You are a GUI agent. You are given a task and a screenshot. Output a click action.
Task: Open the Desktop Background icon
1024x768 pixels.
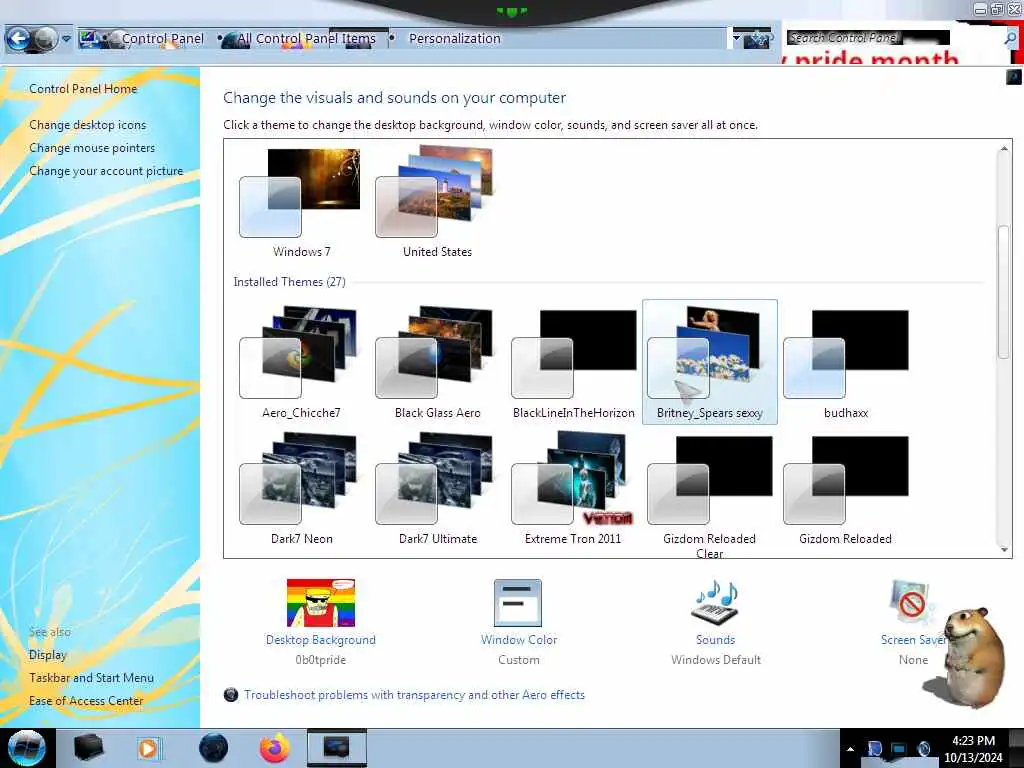[321, 603]
